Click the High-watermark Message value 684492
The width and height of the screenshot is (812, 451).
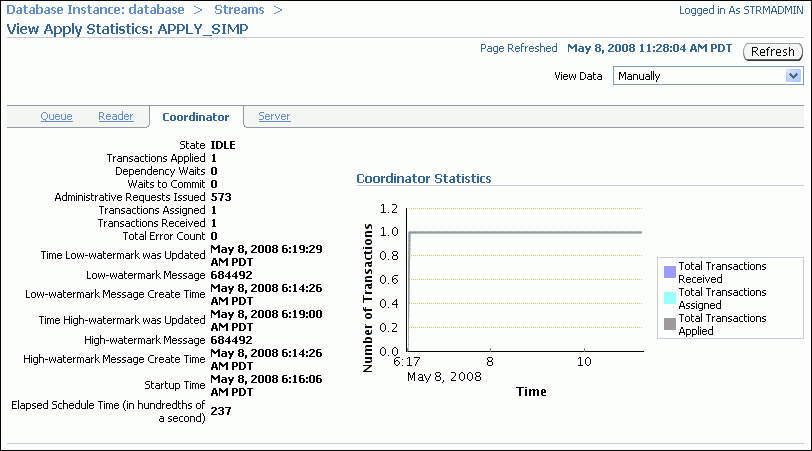point(231,340)
